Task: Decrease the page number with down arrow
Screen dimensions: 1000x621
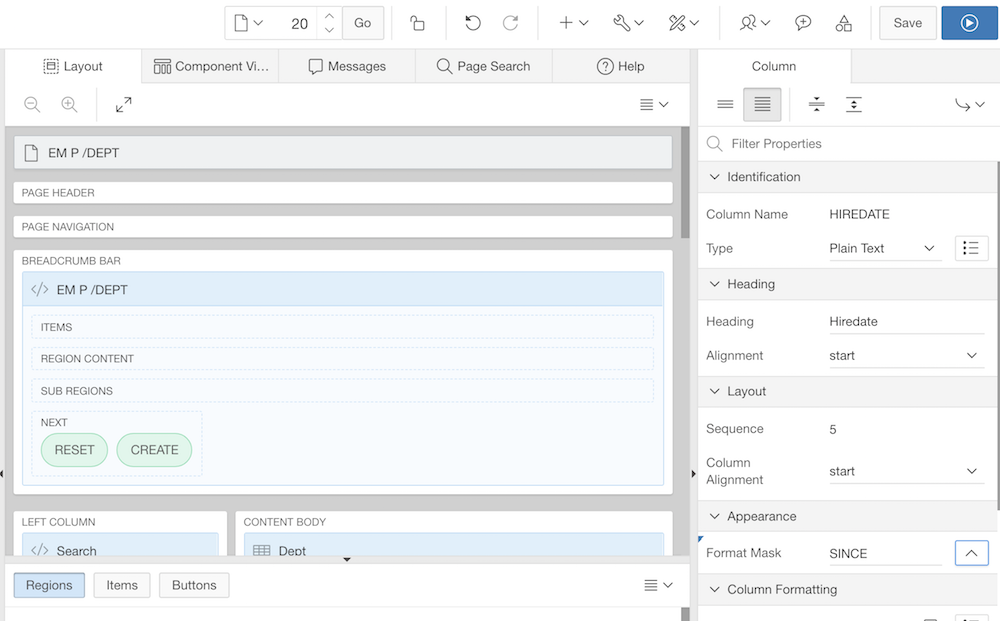Action: pos(329,31)
